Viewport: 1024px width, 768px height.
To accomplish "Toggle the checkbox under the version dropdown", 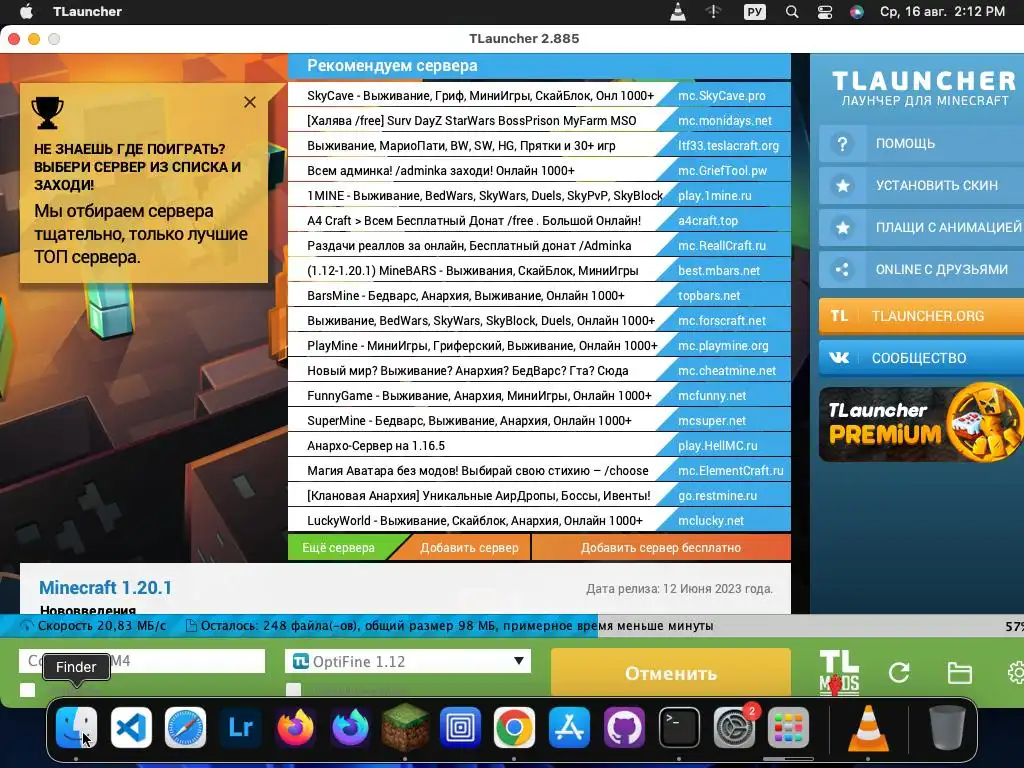I will click(293, 690).
